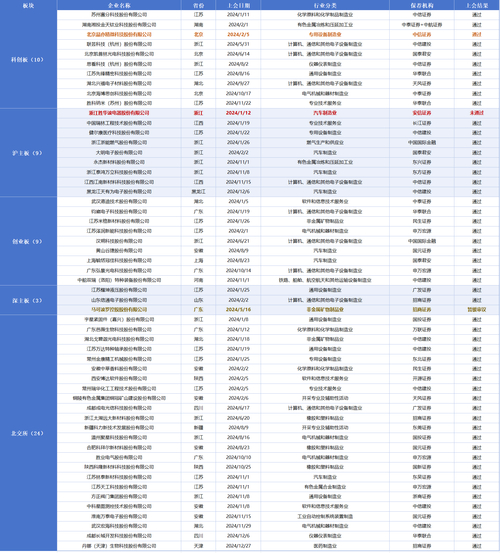This screenshot has height=553, width=500.
Task: Click the 板块 column header
Action: click(28, 5)
